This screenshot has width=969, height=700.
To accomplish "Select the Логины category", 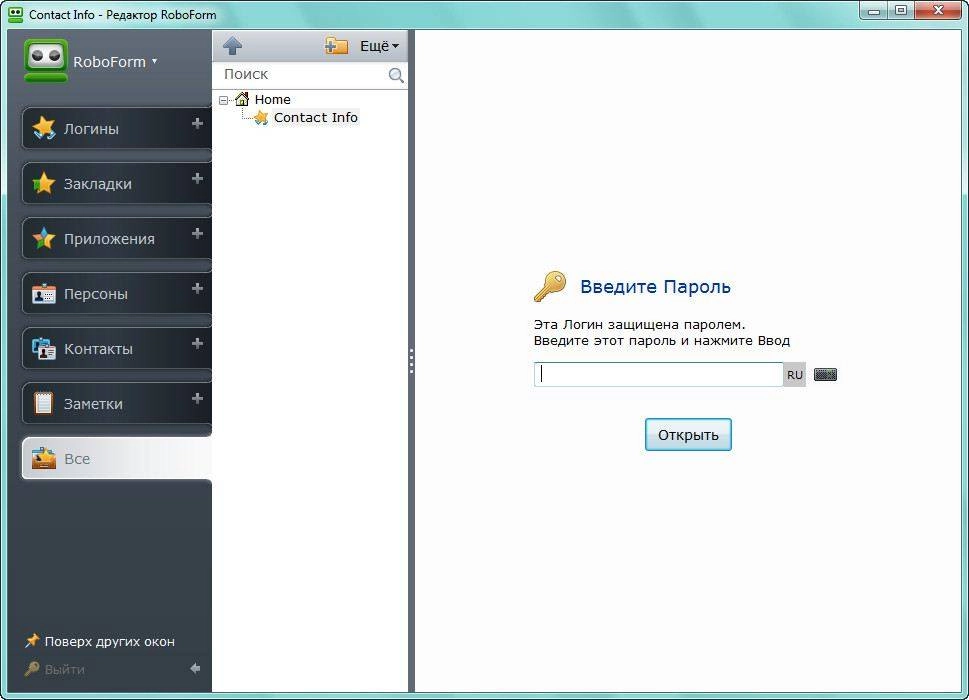I will coord(116,128).
